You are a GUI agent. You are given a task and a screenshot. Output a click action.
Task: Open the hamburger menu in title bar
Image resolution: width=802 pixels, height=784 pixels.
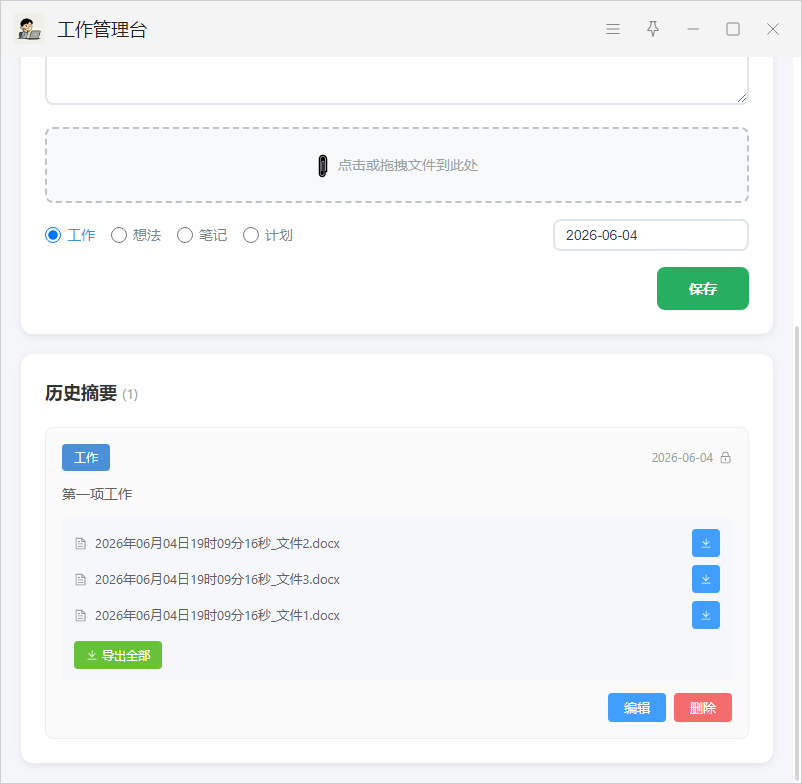click(x=613, y=29)
